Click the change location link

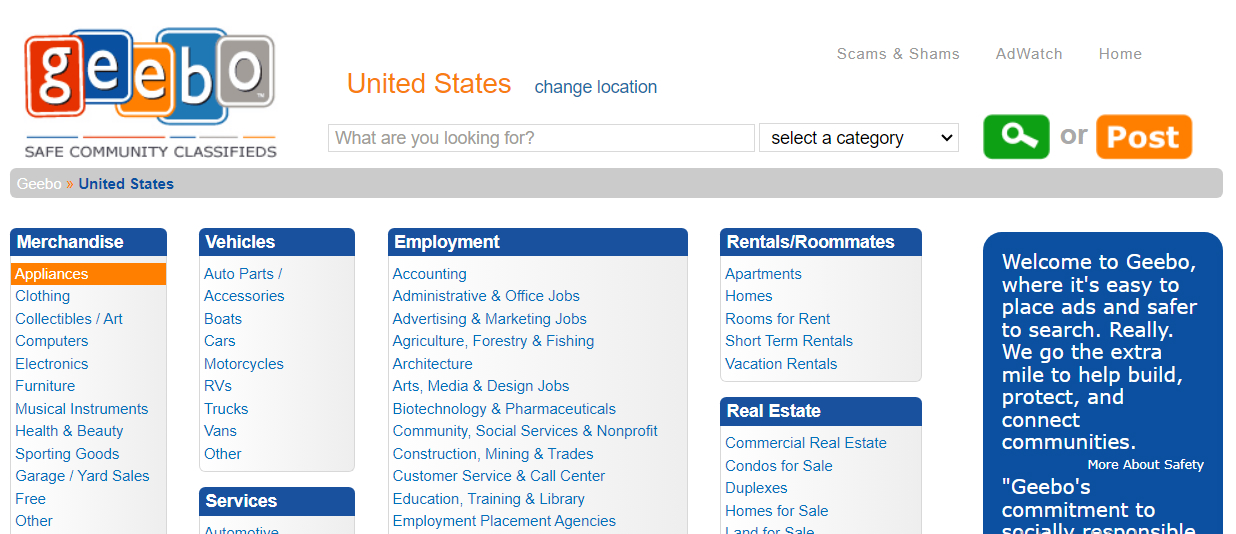595,87
